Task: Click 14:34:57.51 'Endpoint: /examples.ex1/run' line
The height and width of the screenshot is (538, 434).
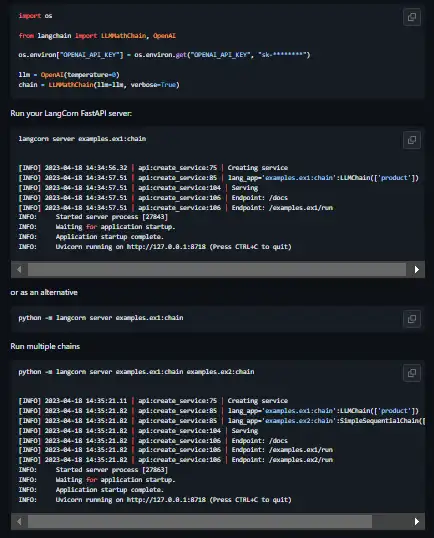Action: click(x=176, y=208)
